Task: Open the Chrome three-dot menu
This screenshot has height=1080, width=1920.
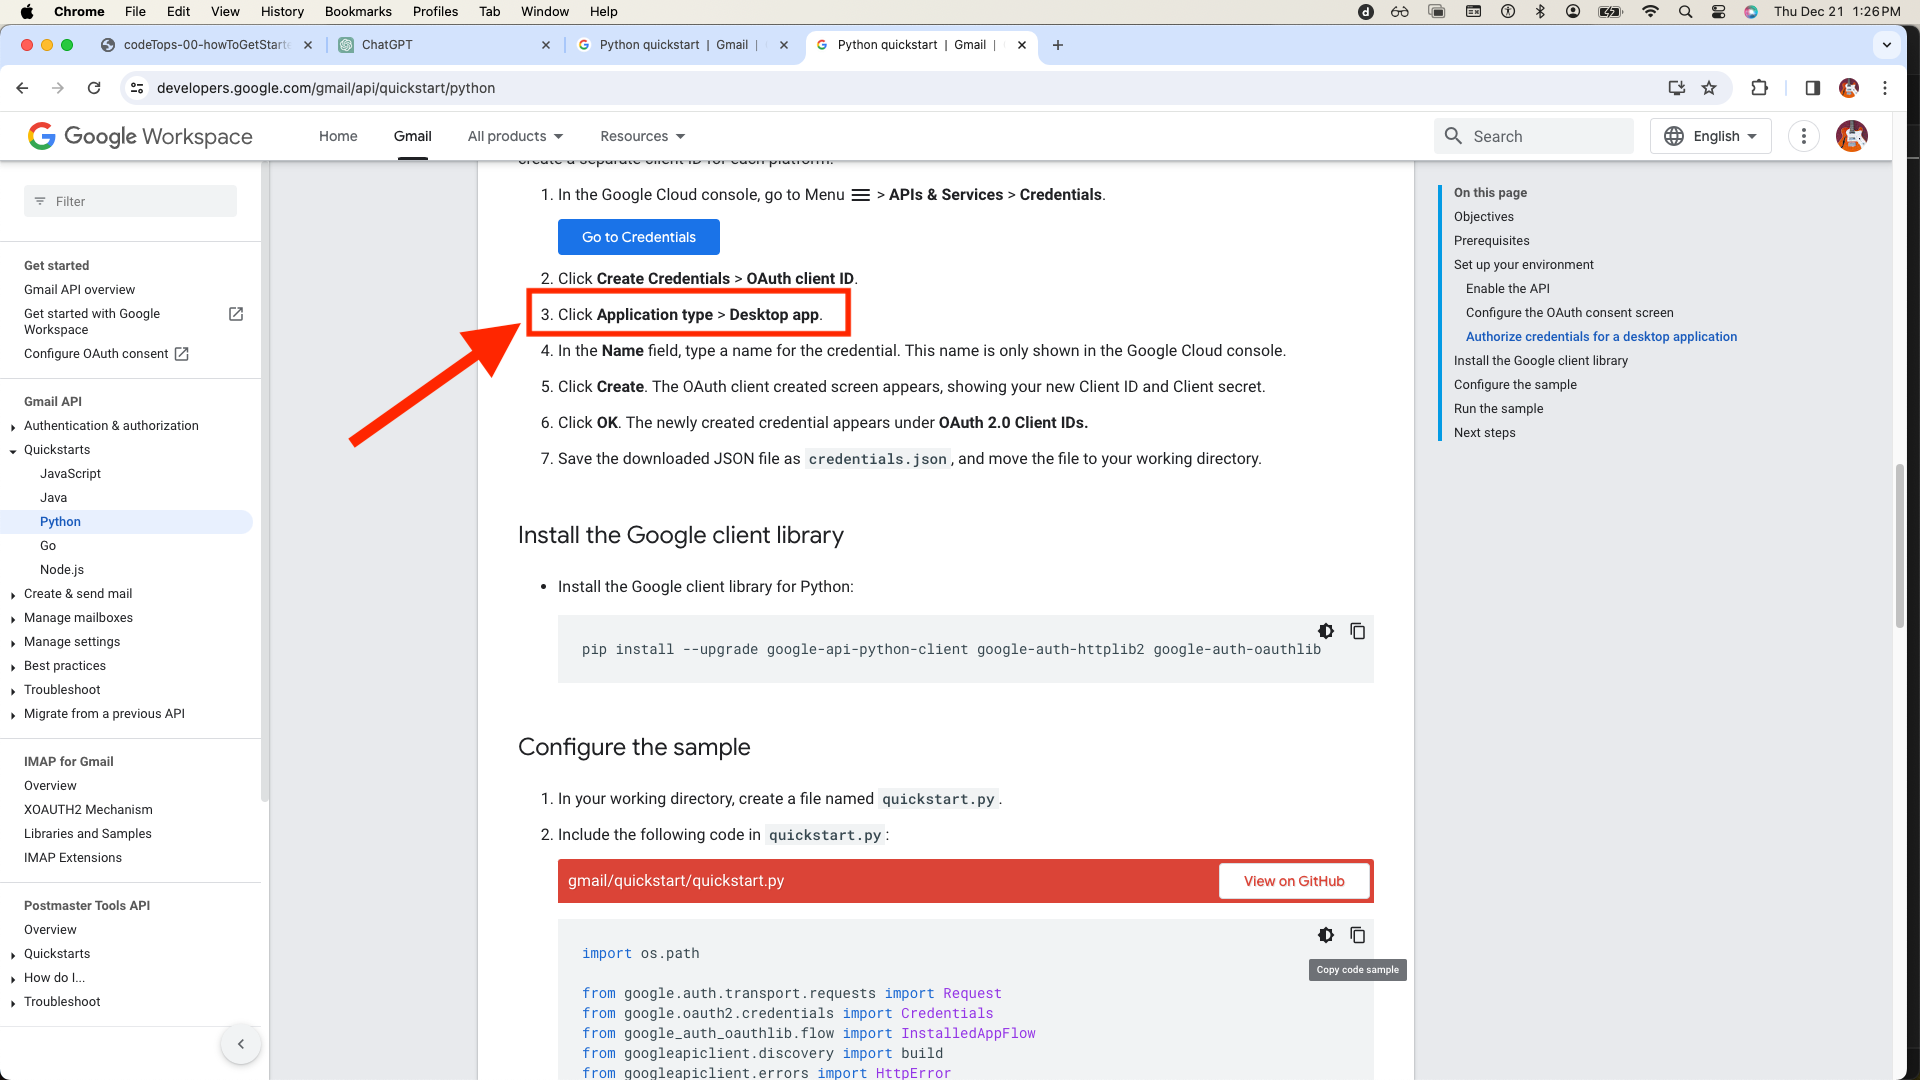Action: [x=1885, y=88]
